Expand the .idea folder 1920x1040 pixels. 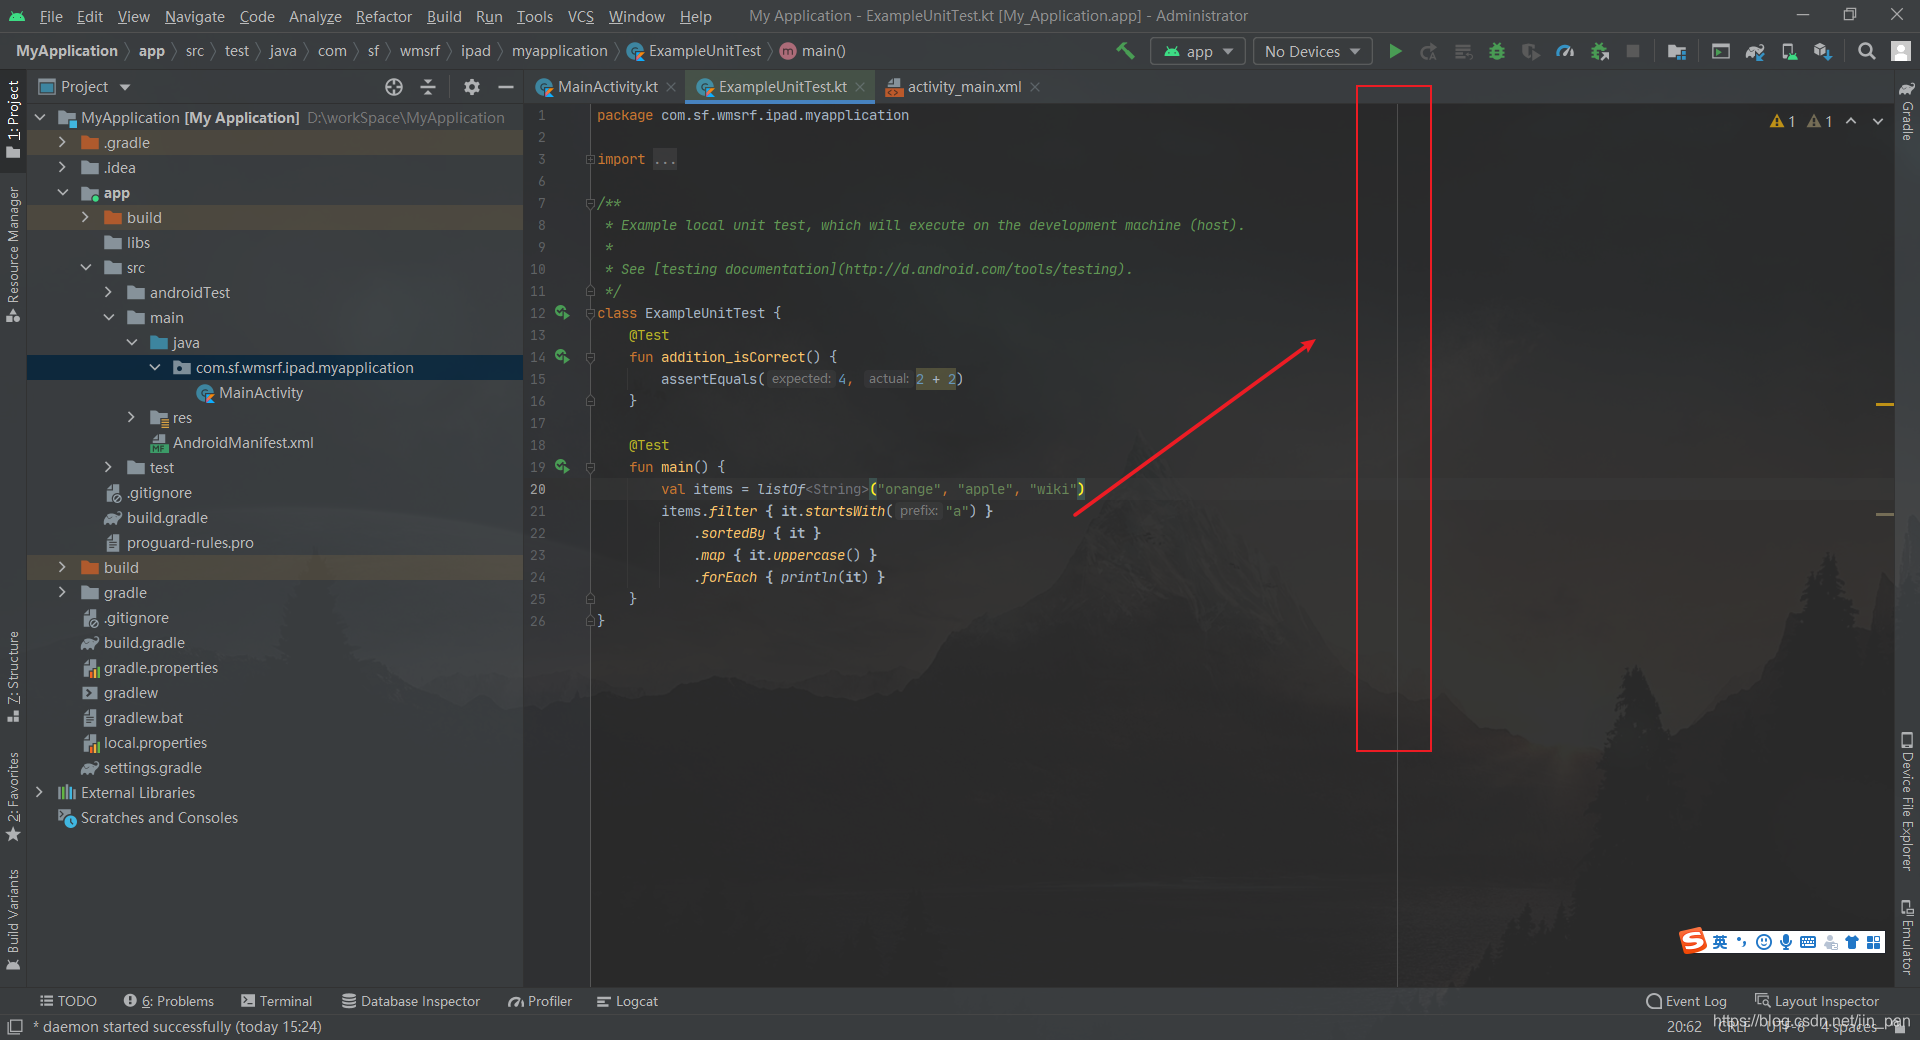(62, 168)
